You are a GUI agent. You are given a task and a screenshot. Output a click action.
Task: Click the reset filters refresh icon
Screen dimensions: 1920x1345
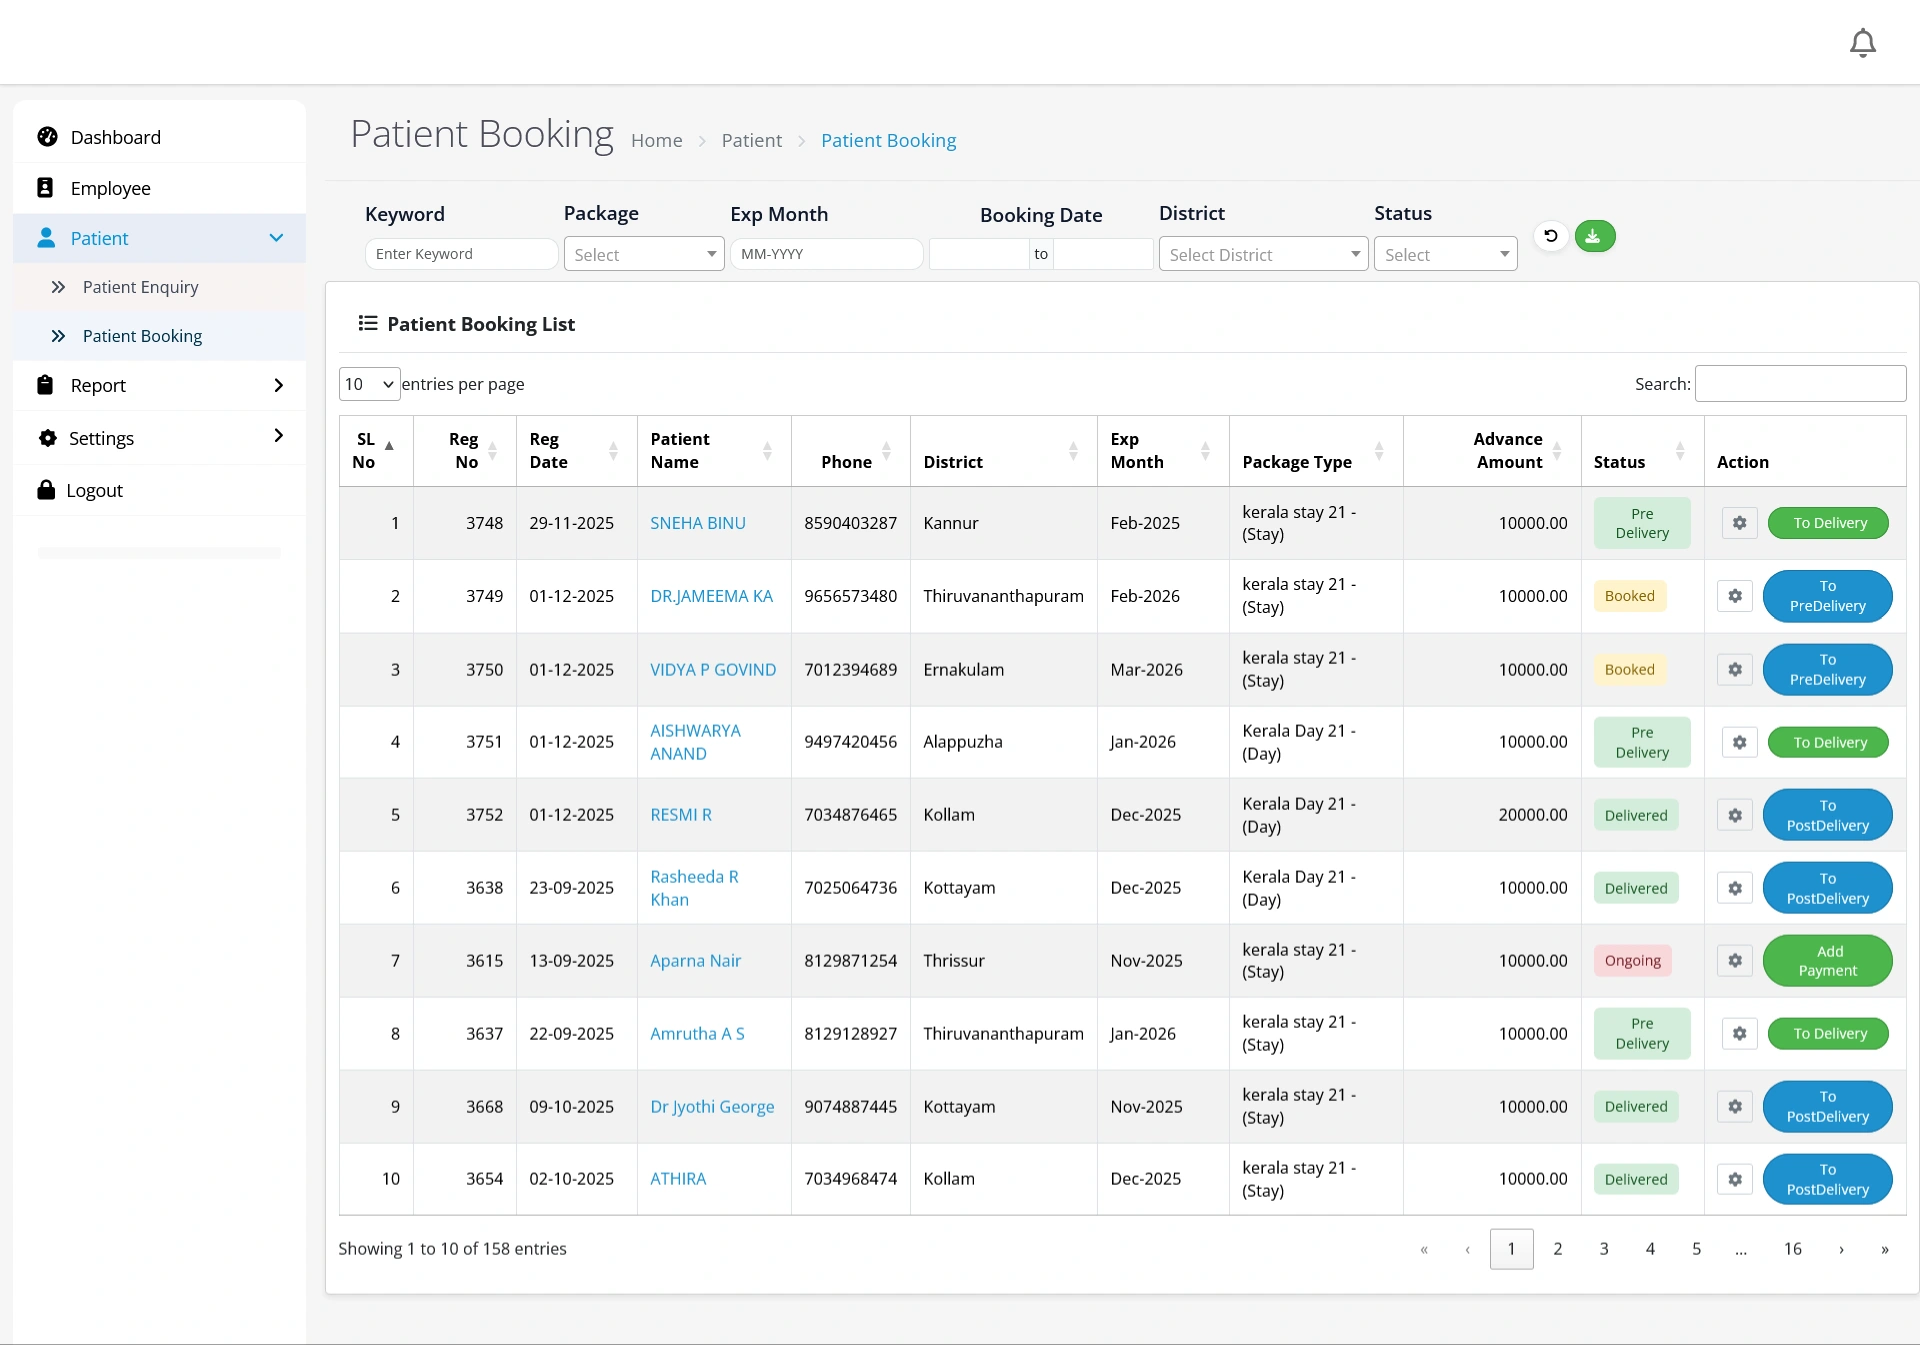[x=1550, y=236]
